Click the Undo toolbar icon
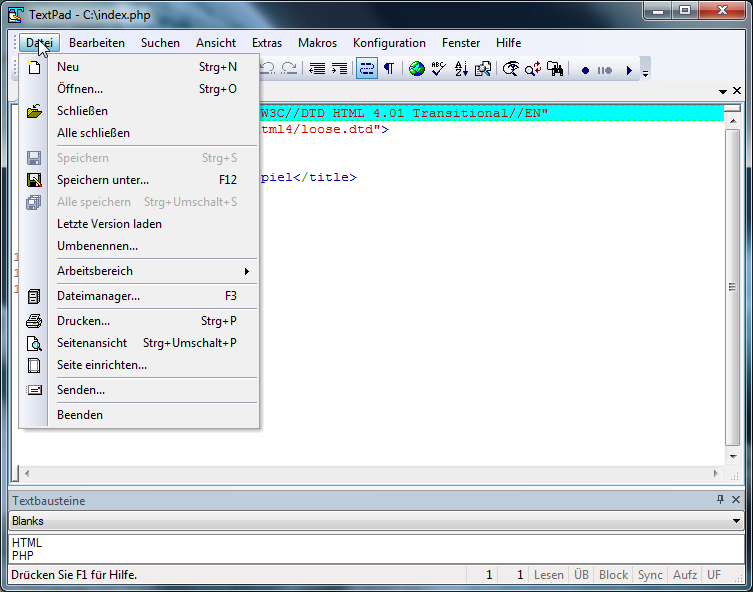The height and width of the screenshot is (592, 753). [267, 69]
